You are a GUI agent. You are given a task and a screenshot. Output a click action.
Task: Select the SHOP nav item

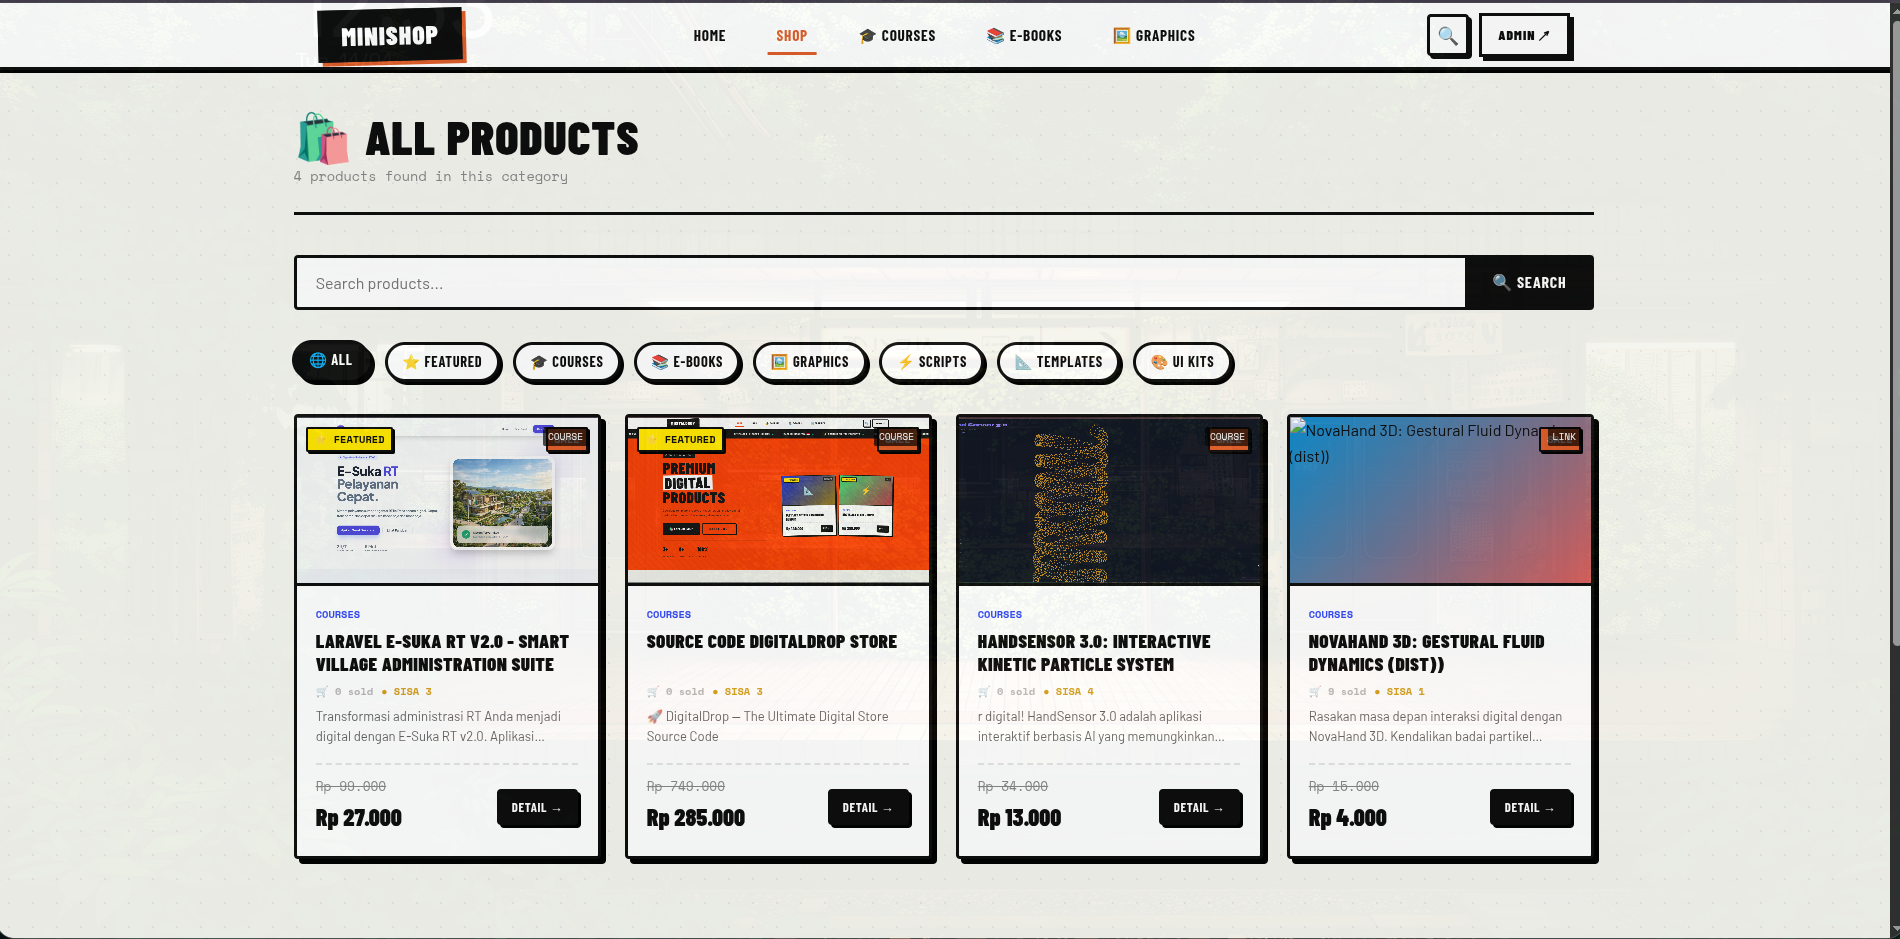[791, 36]
